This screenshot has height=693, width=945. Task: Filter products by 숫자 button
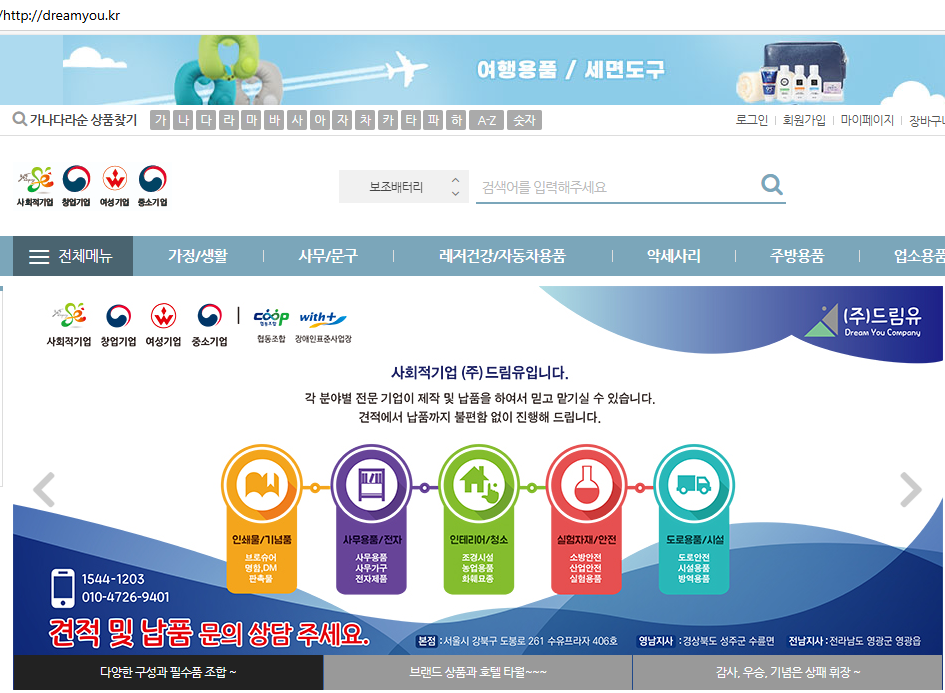(524, 121)
